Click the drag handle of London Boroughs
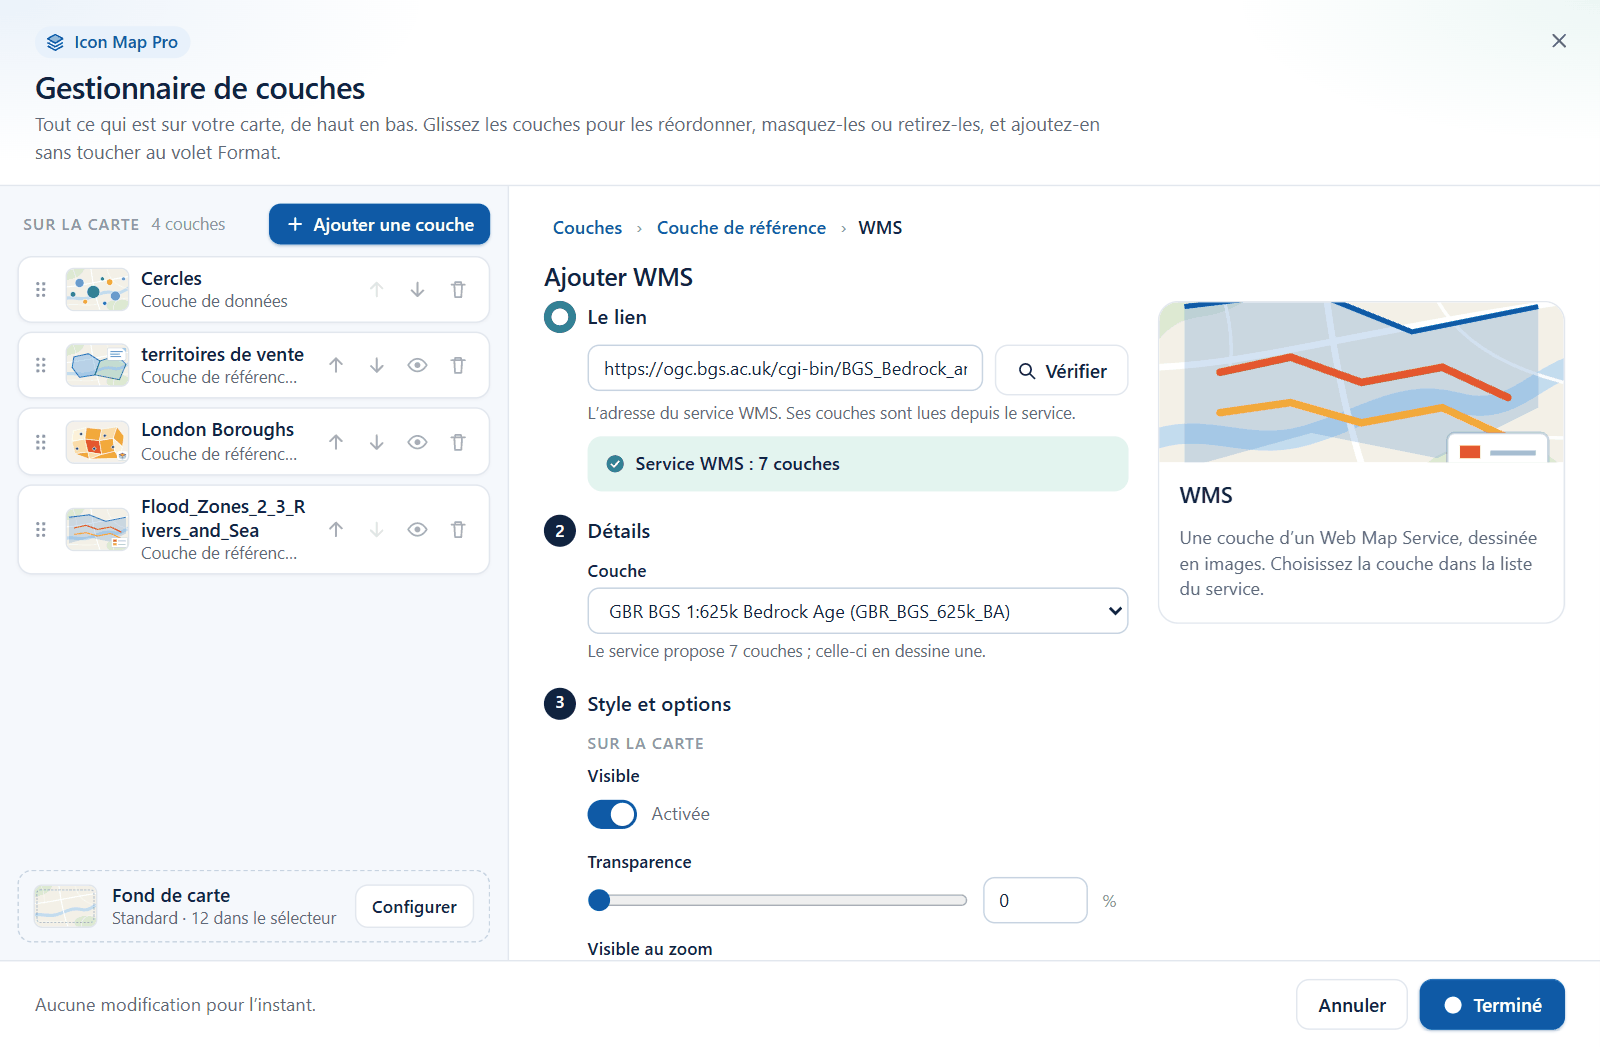This screenshot has height=1047, width=1600. [41, 442]
